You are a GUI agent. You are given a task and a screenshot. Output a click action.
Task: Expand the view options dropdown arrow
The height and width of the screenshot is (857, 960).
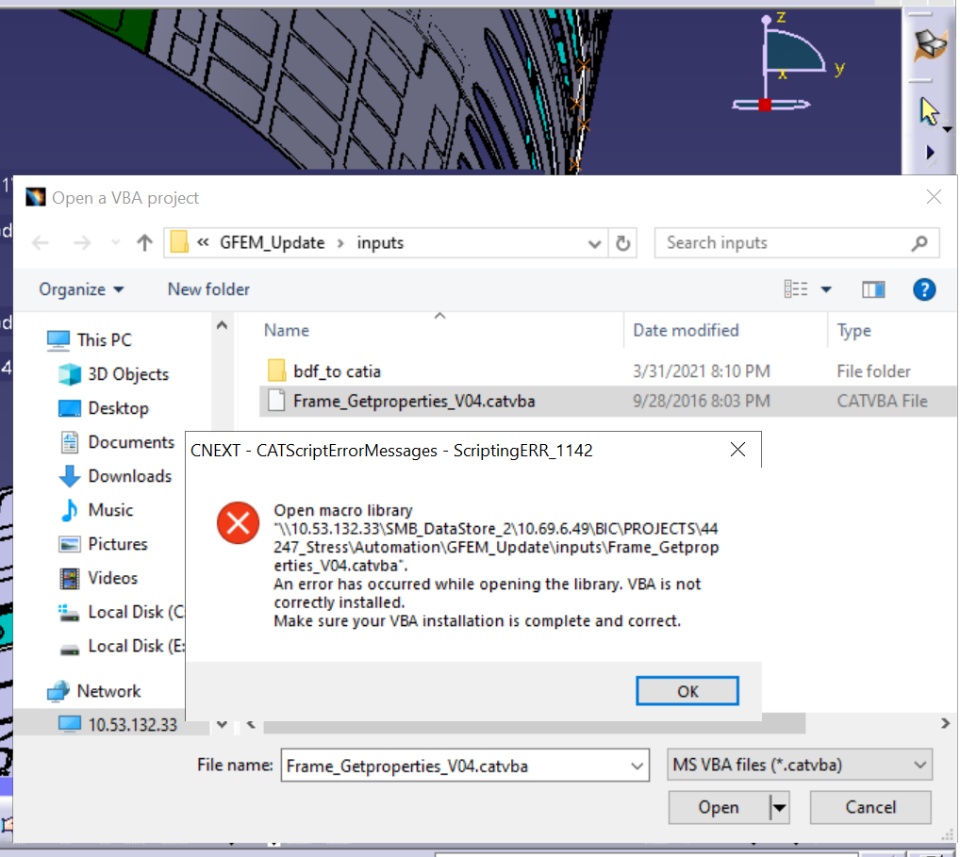[x=826, y=289]
